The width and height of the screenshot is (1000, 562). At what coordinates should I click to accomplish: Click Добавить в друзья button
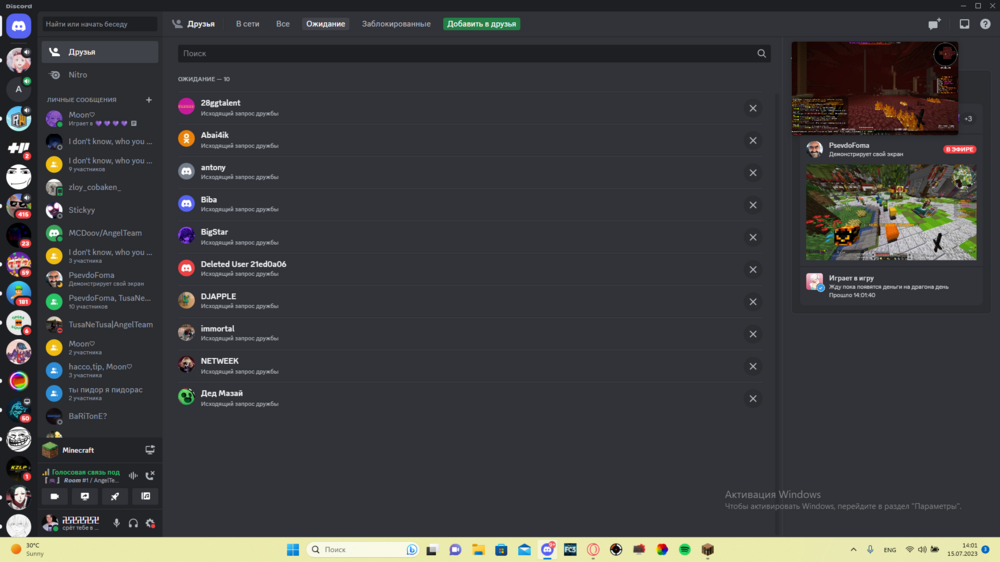(x=482, y=24)
